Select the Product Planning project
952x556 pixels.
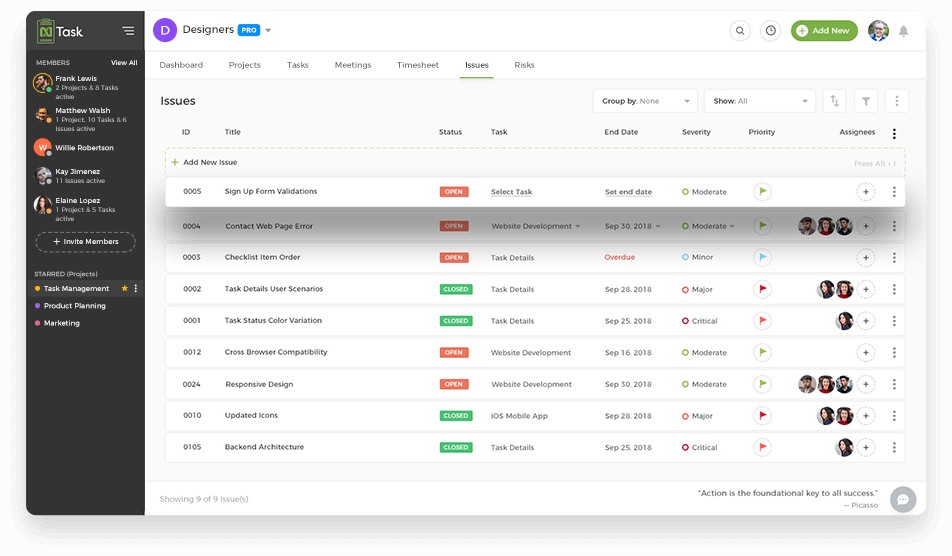pyautogui.click(x=75, y=306)
